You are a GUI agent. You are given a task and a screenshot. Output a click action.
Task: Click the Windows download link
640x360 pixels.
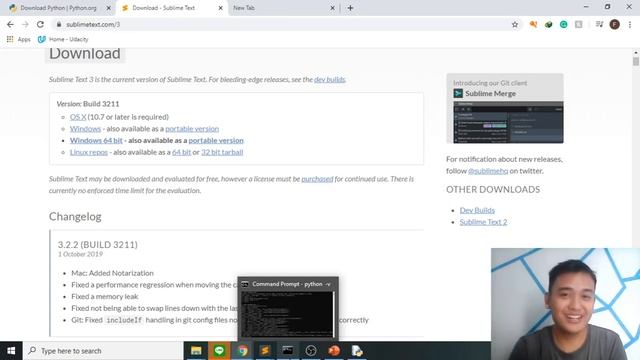click(85, 129)
